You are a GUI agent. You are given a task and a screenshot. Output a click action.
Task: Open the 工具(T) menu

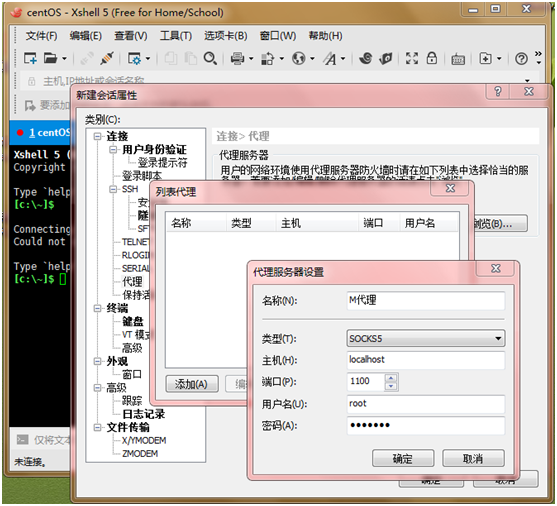pyautogui.click(x=176, y=36)
